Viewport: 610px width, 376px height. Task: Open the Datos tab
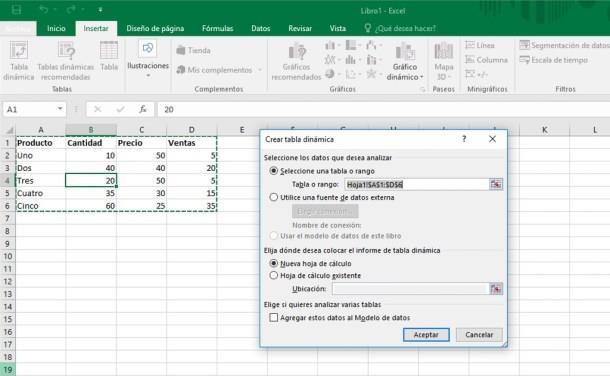click(261, 28)
